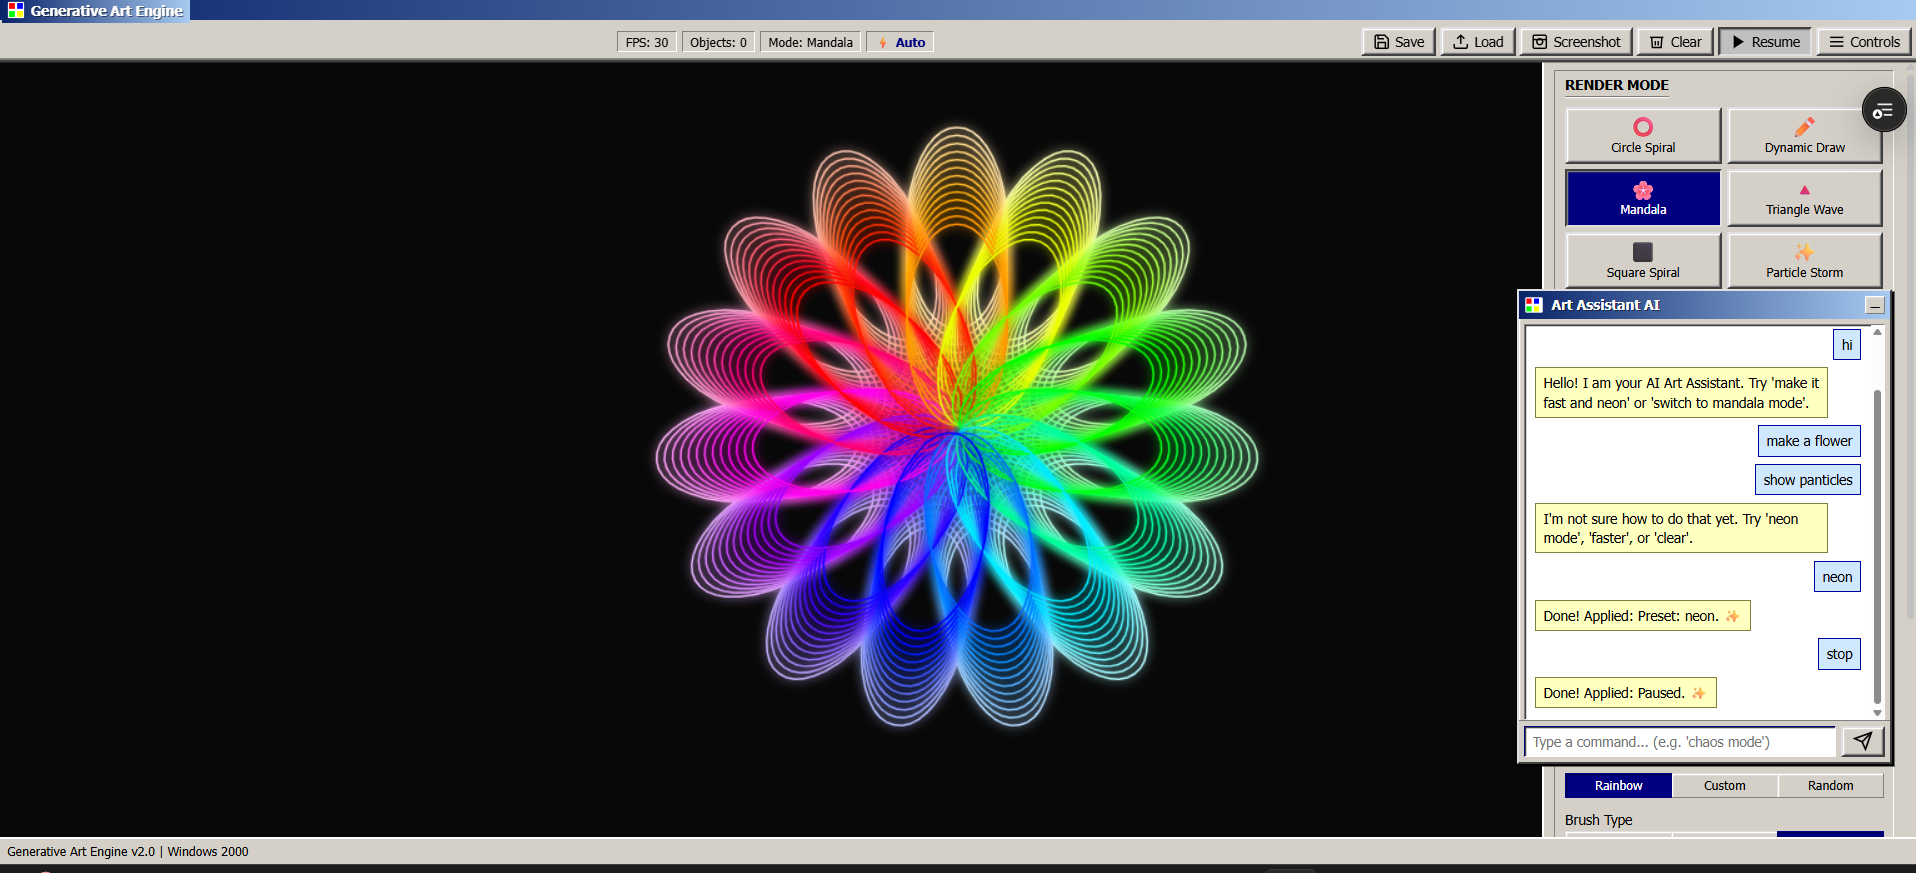The width and height of the screenshot is (1916, 873).
Task: Click the 'I'm not sure how' reply message
Action: 1681,528
